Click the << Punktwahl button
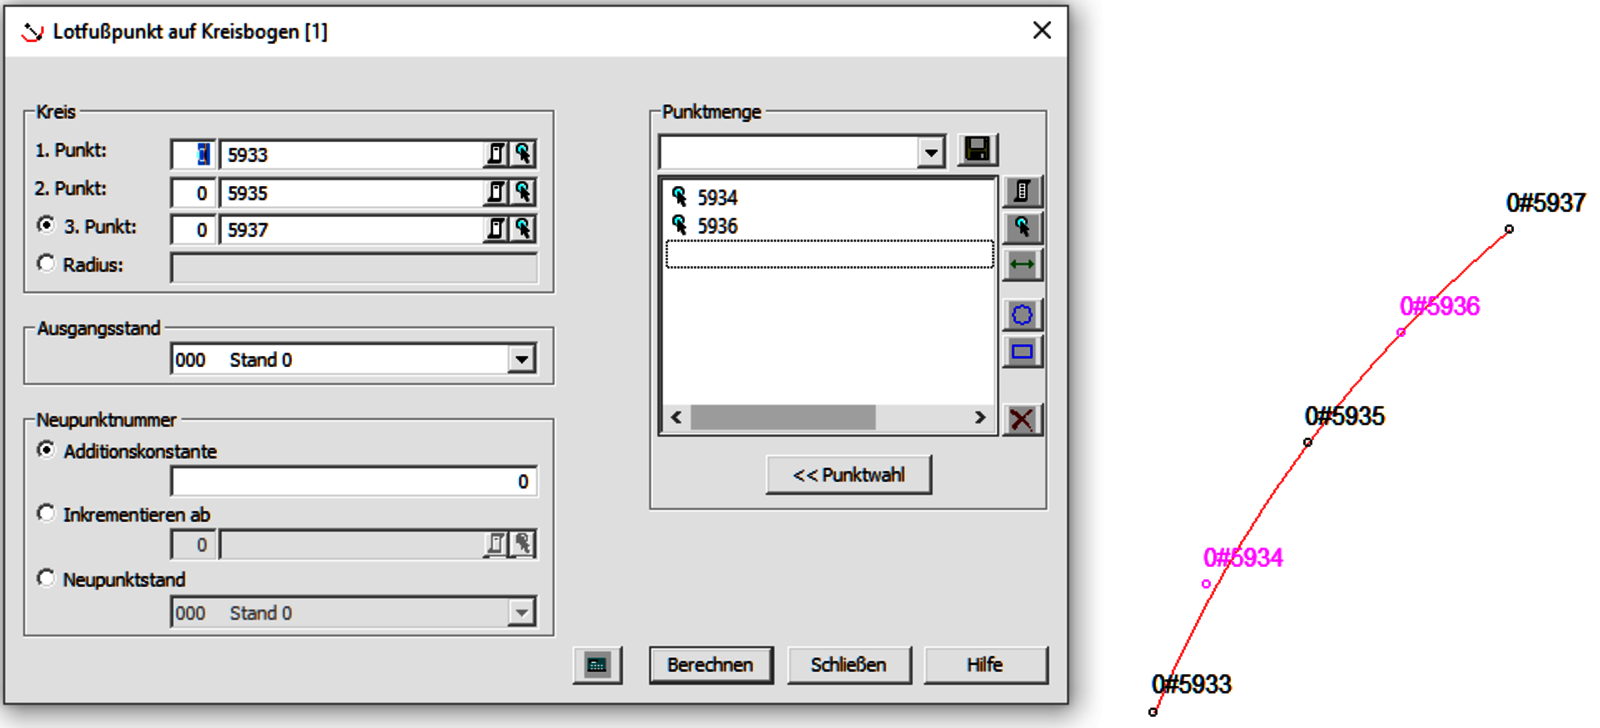 [x=848, y=475]
